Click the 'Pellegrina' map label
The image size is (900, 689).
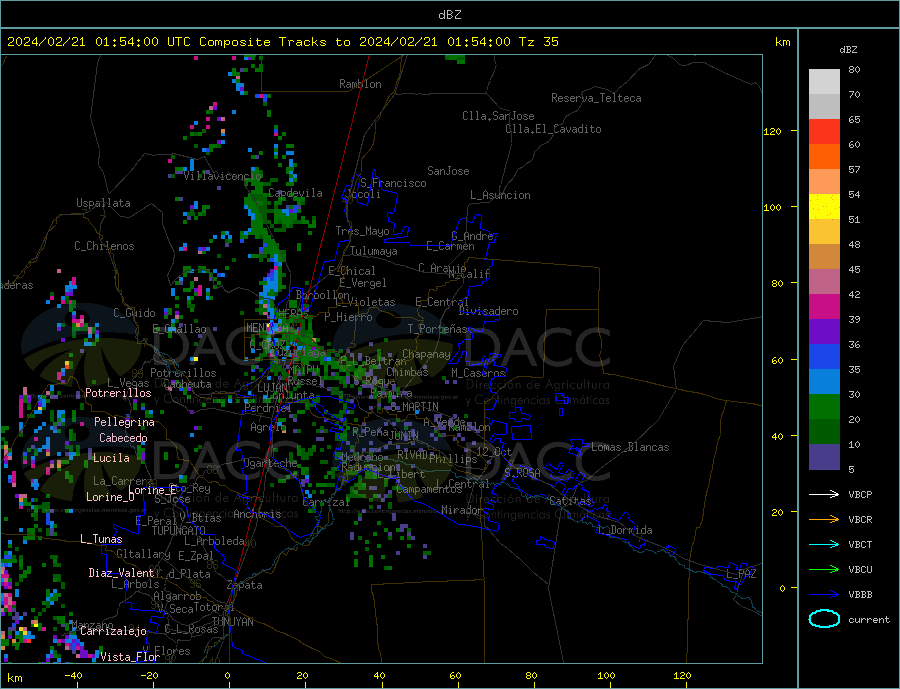coord(124,422)
